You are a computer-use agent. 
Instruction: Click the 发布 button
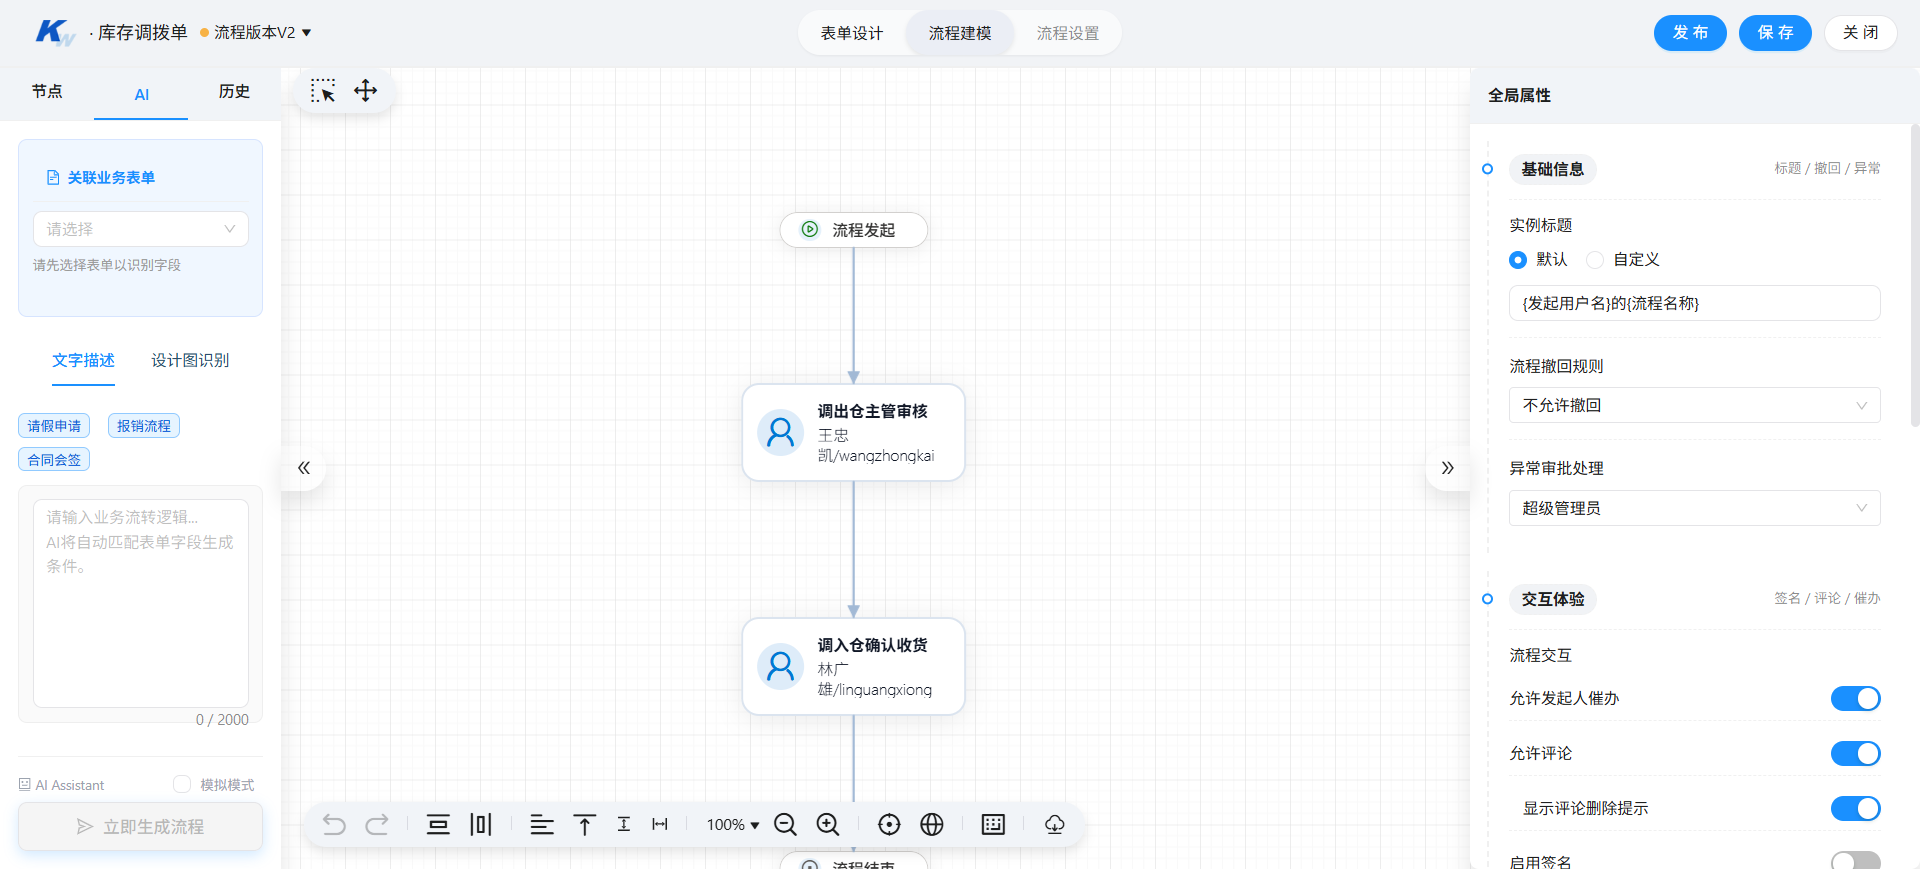[1690, 33]
